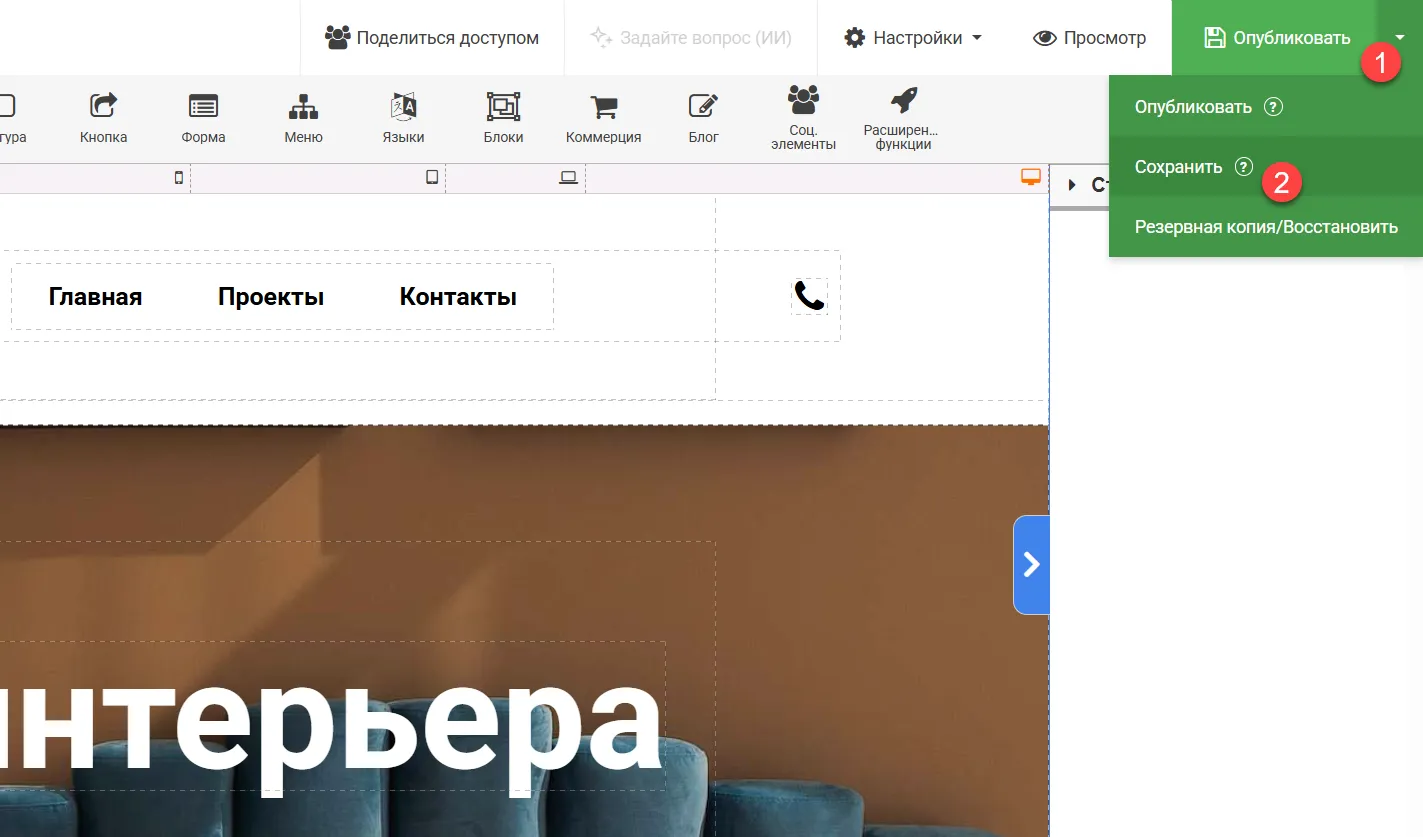This screenshot has height=837, width=1423.
Task: Click Поделиться доступом button
Action: (432, 38)
